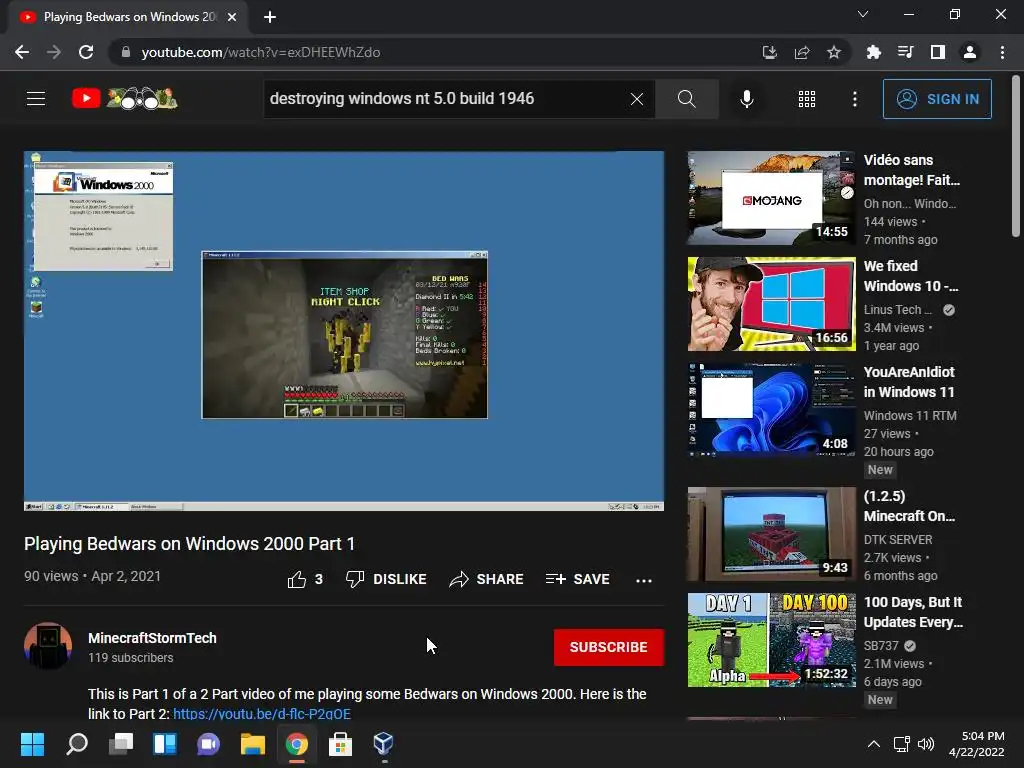Click the install app icon in address bar

coord(770,52)
